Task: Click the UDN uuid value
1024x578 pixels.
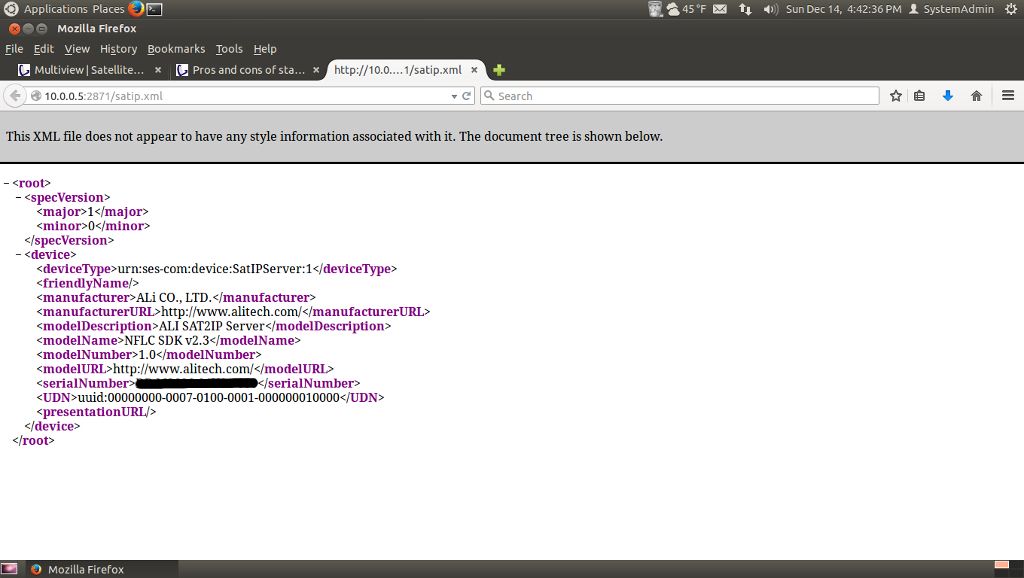Action: pos(208,398)
